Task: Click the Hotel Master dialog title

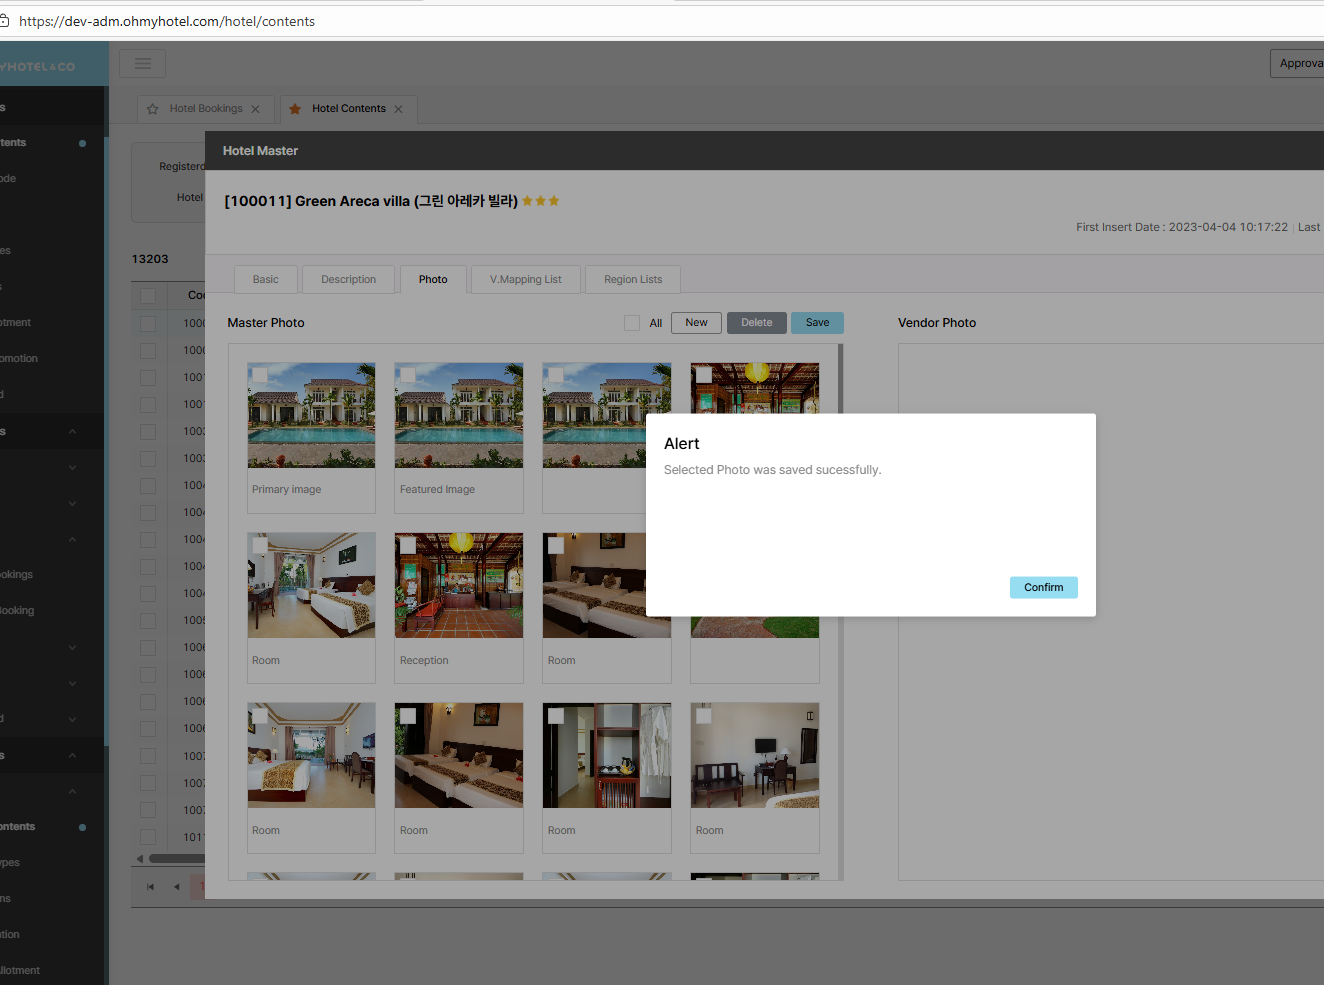Action: (x=261, y=151)
